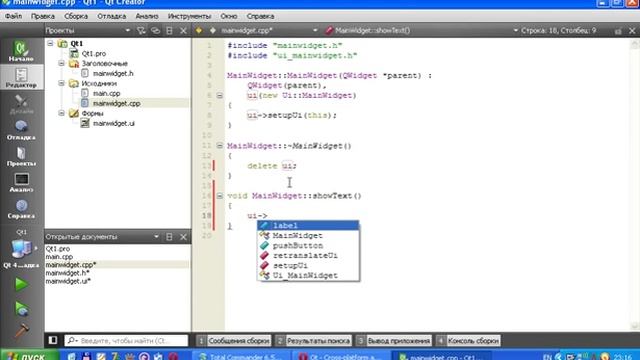Screen dimensions: 640x360
Task: Click the line and column indicator
Action: (558, 31)
